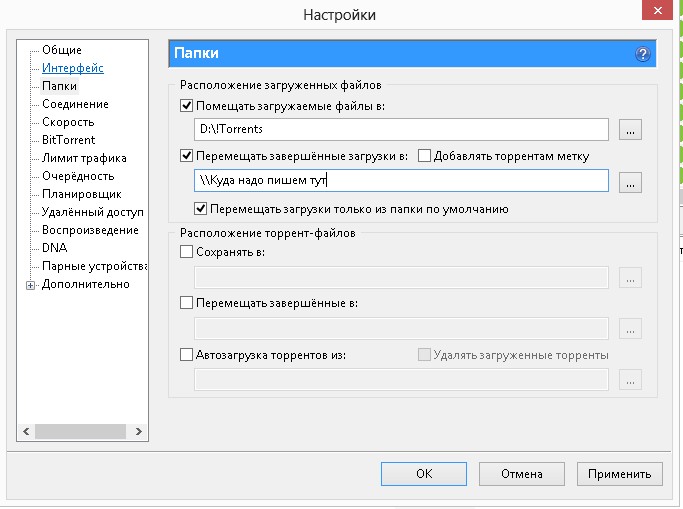Browse folder for downloaded files location

pyautogui.click(x=629, y=129)
